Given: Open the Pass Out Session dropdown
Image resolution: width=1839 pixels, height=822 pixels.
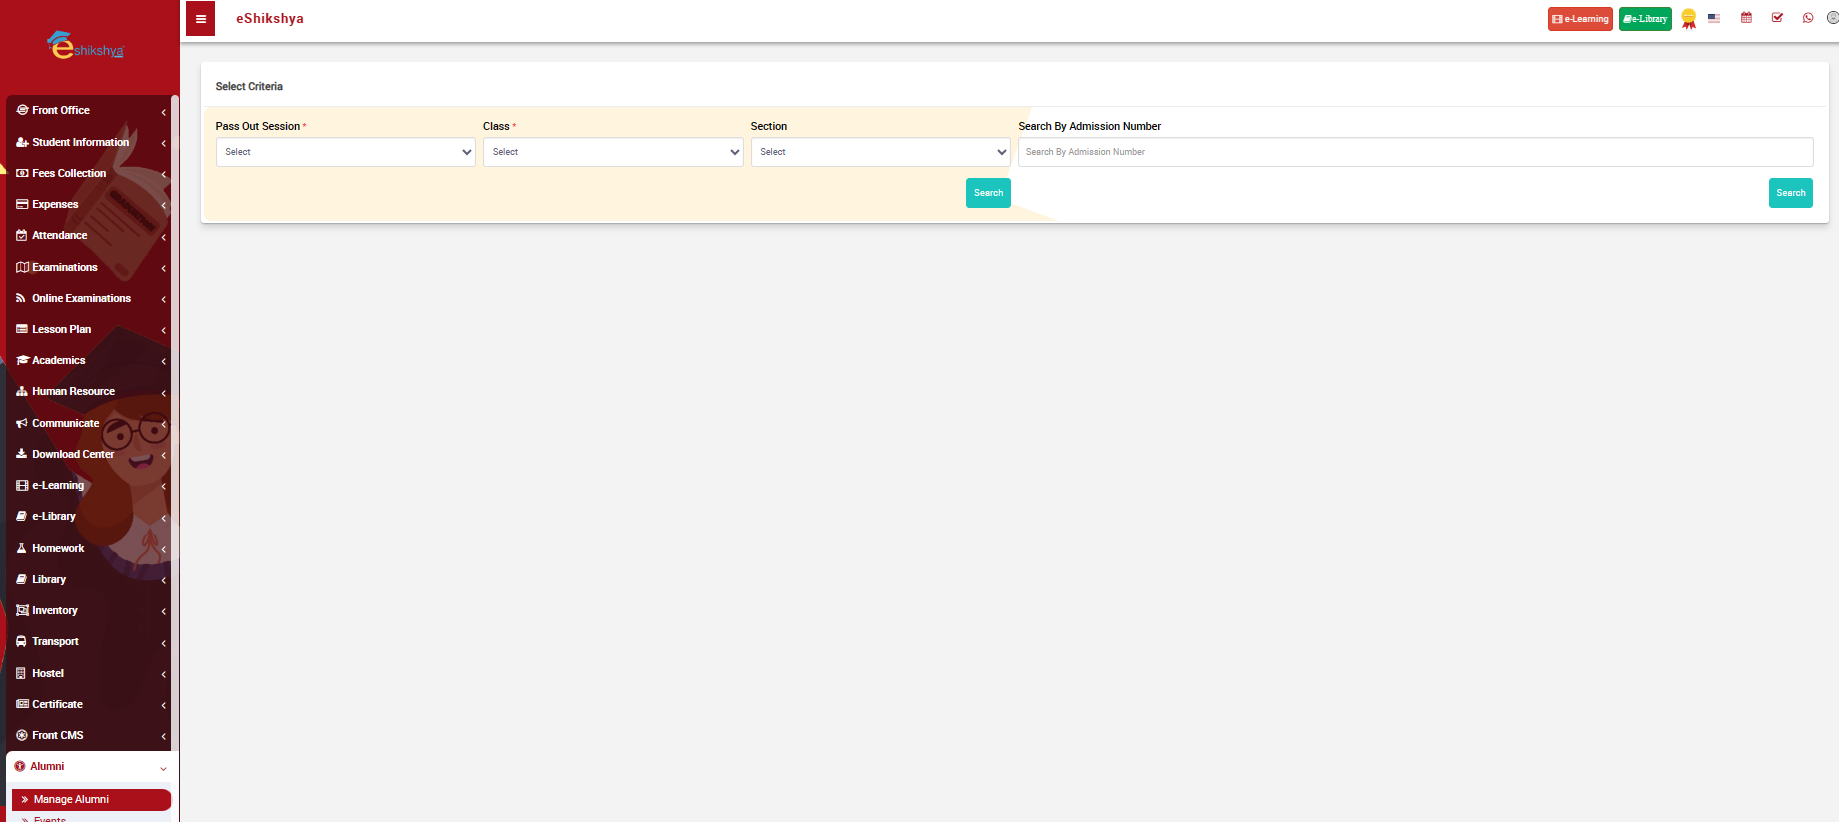Looking at the screenshot, I should pos(345,152).
